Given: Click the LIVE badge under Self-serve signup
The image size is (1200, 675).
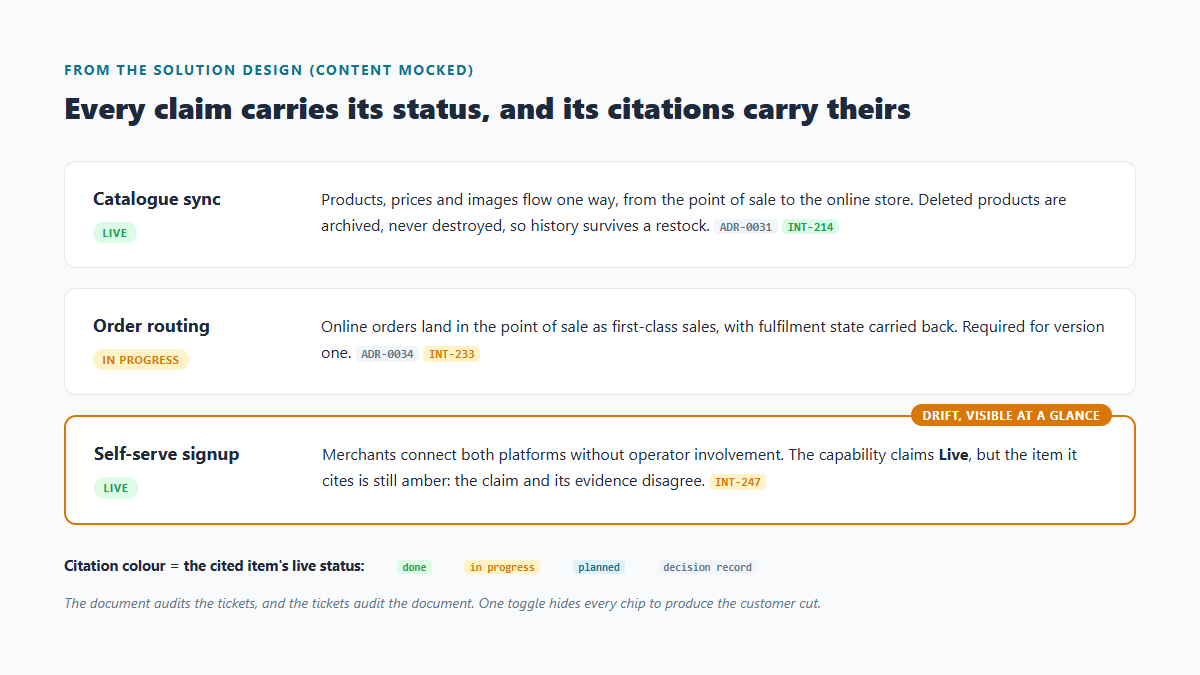Looking at the screenshot, I should click(116, 488).
